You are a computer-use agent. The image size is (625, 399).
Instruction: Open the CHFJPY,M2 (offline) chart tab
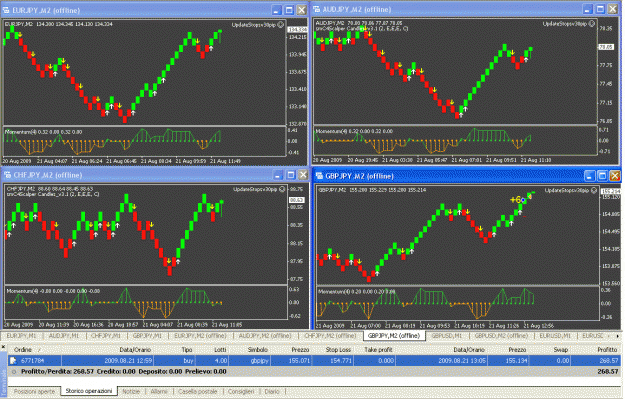click(x=330, y=336)
